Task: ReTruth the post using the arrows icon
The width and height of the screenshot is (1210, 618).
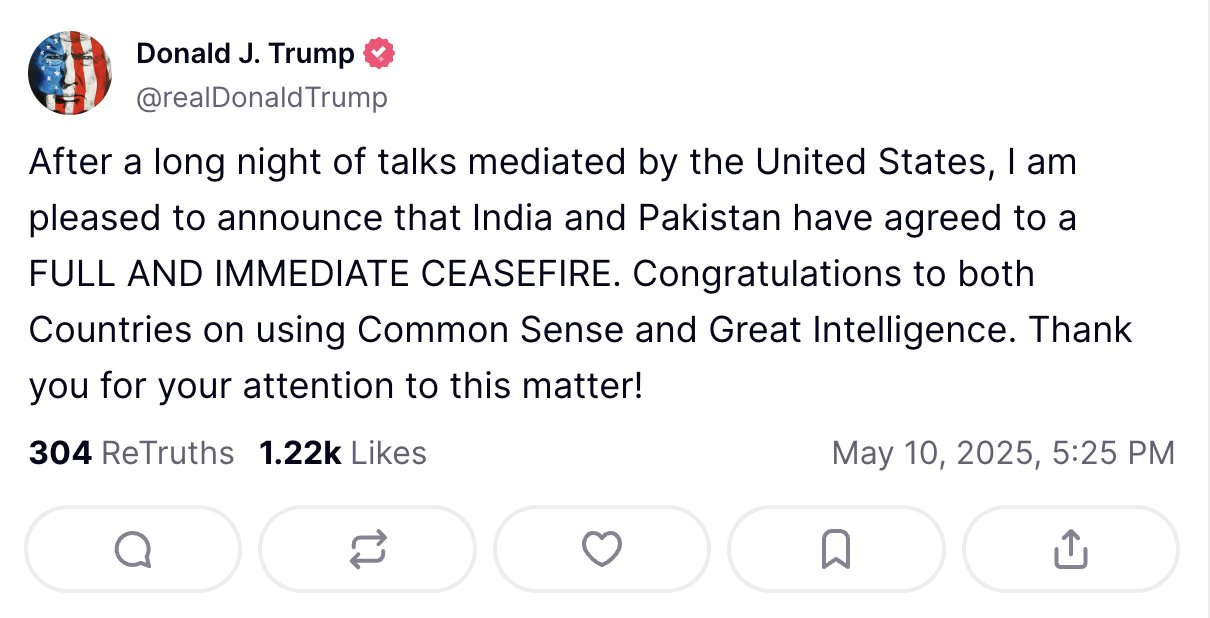Action: 367,548
